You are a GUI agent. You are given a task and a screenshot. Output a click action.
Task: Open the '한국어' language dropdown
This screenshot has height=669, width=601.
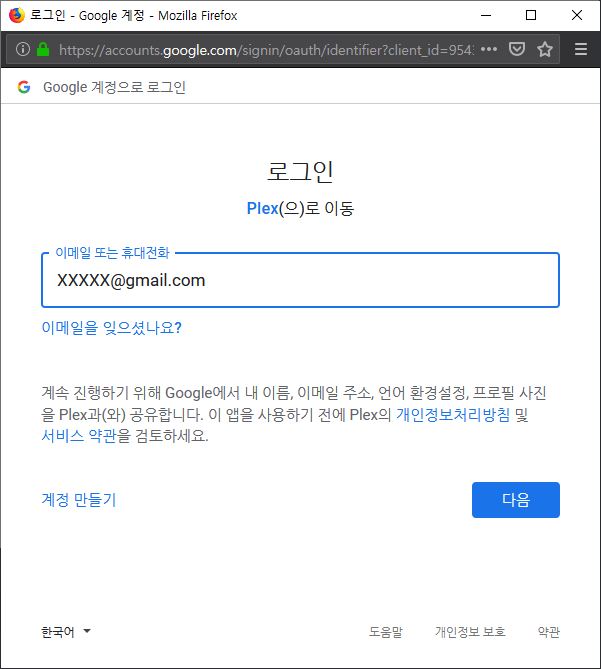pos(66,631)
